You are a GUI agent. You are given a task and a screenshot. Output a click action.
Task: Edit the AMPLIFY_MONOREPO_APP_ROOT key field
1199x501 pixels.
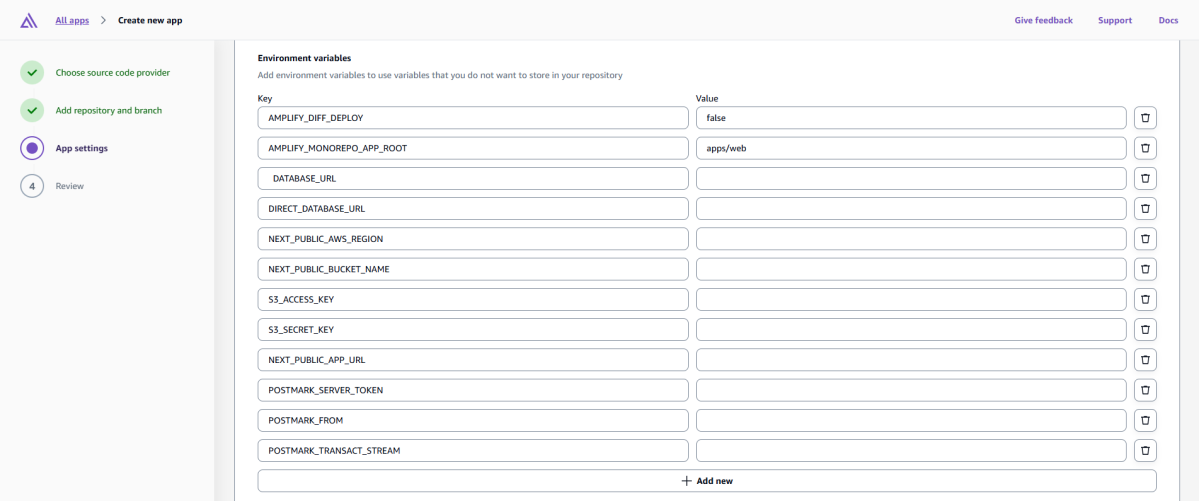click(x=473, y=148)
